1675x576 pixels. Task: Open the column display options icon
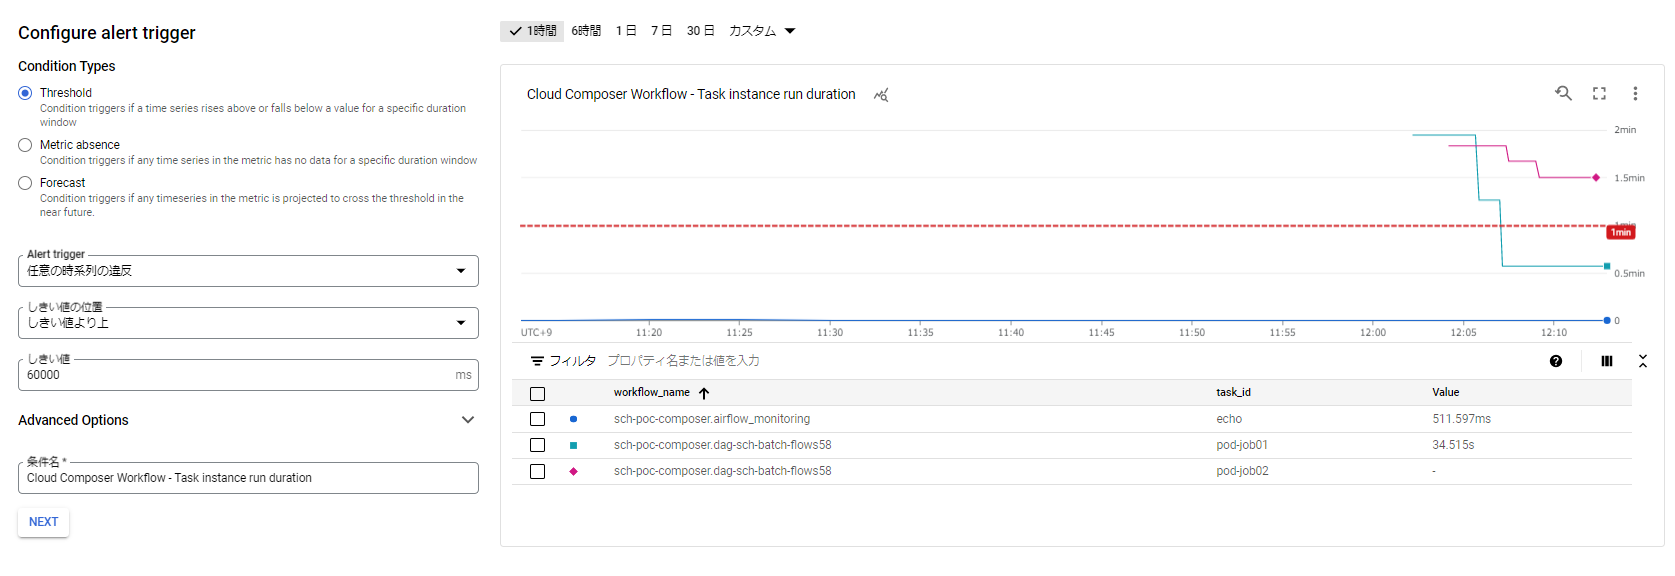tap(1606, 361)
